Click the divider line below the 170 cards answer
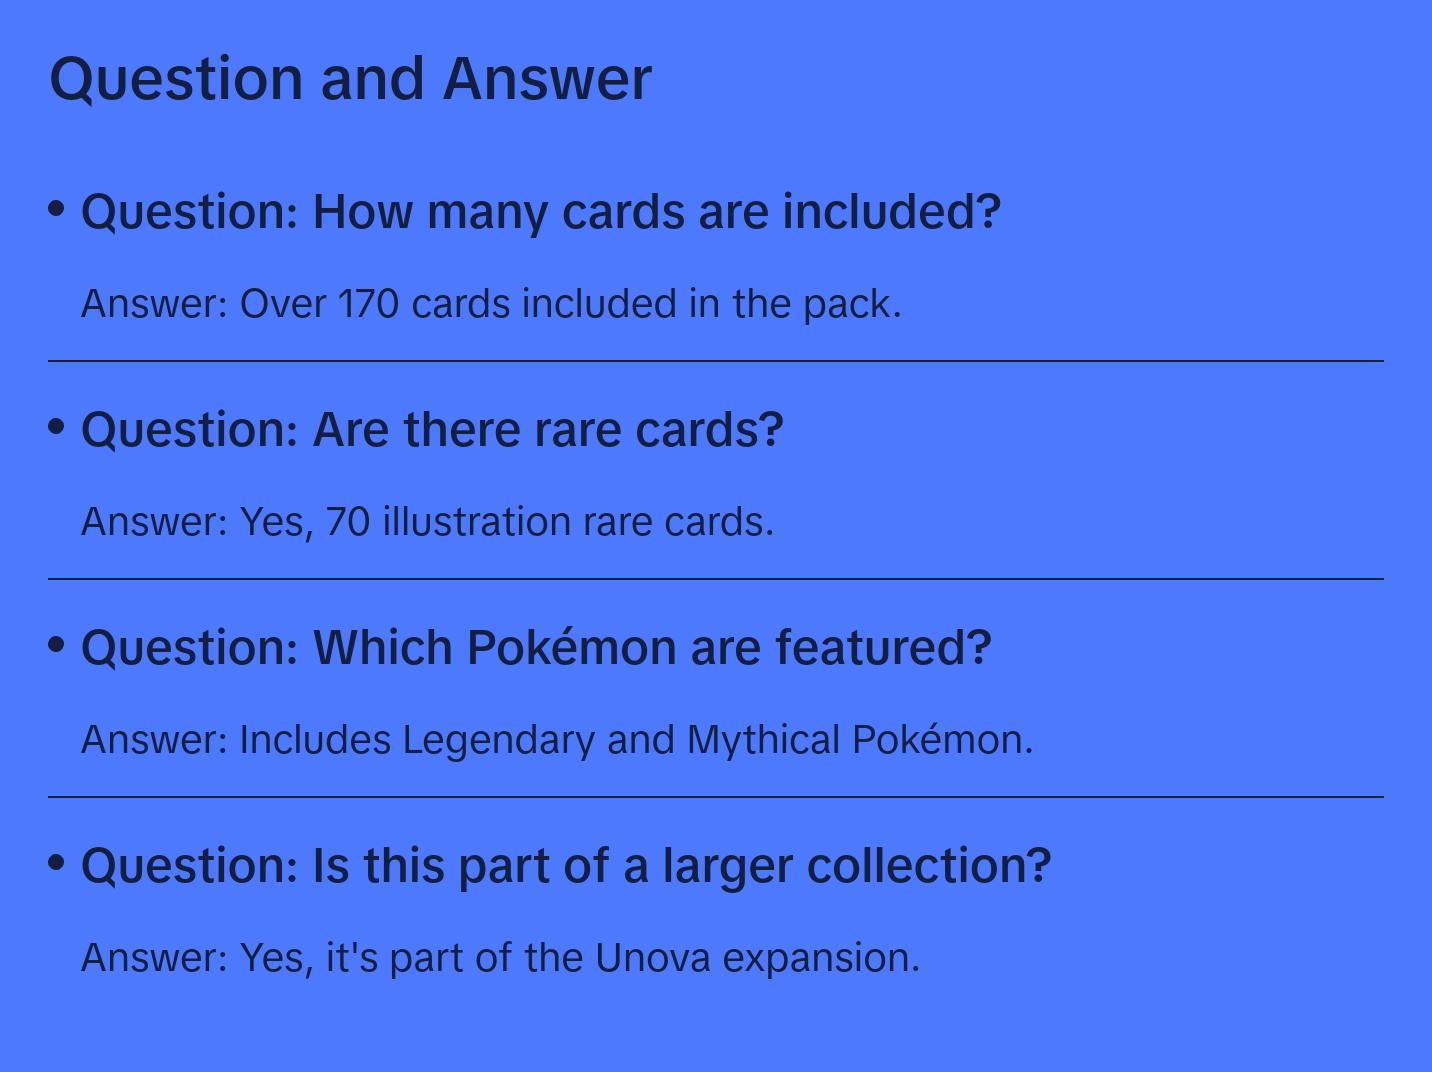 point(716,361)
